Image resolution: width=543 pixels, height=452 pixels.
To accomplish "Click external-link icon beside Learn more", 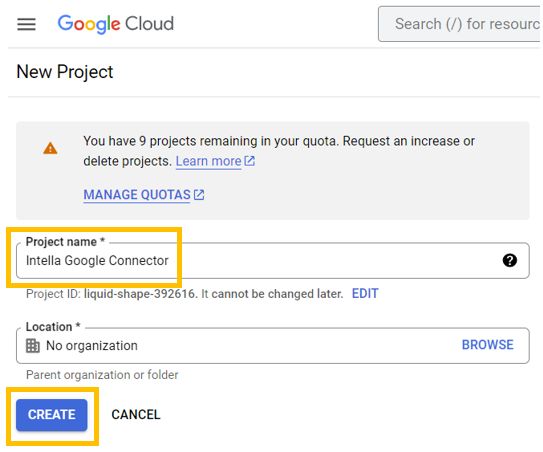I will (x=250, y=161).
